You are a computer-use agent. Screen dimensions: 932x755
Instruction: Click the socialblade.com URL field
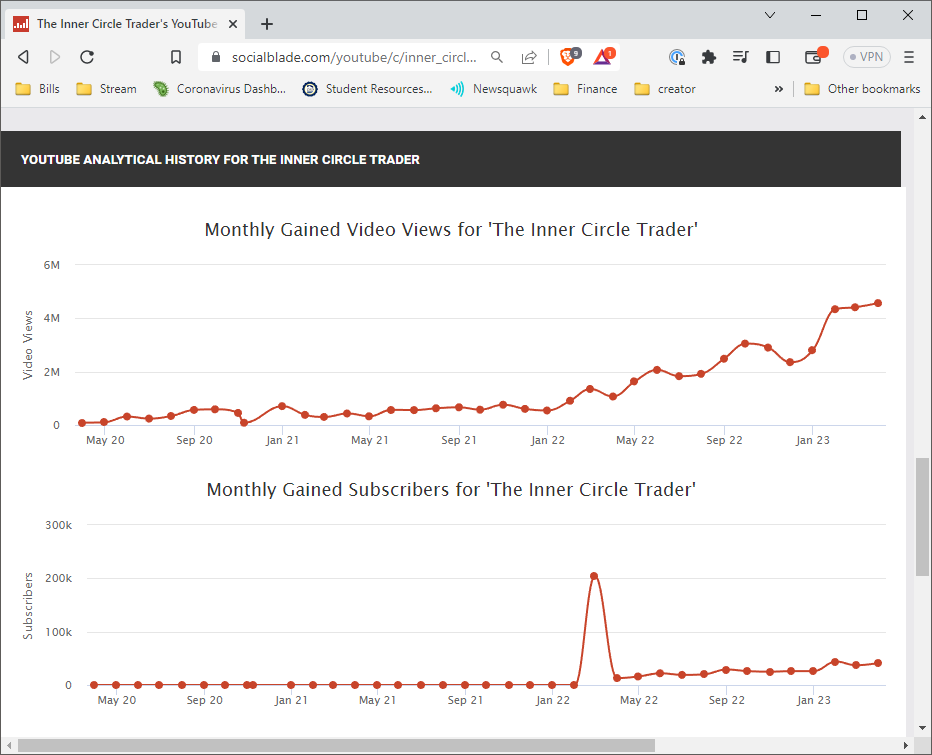click(x=354, y=57)
